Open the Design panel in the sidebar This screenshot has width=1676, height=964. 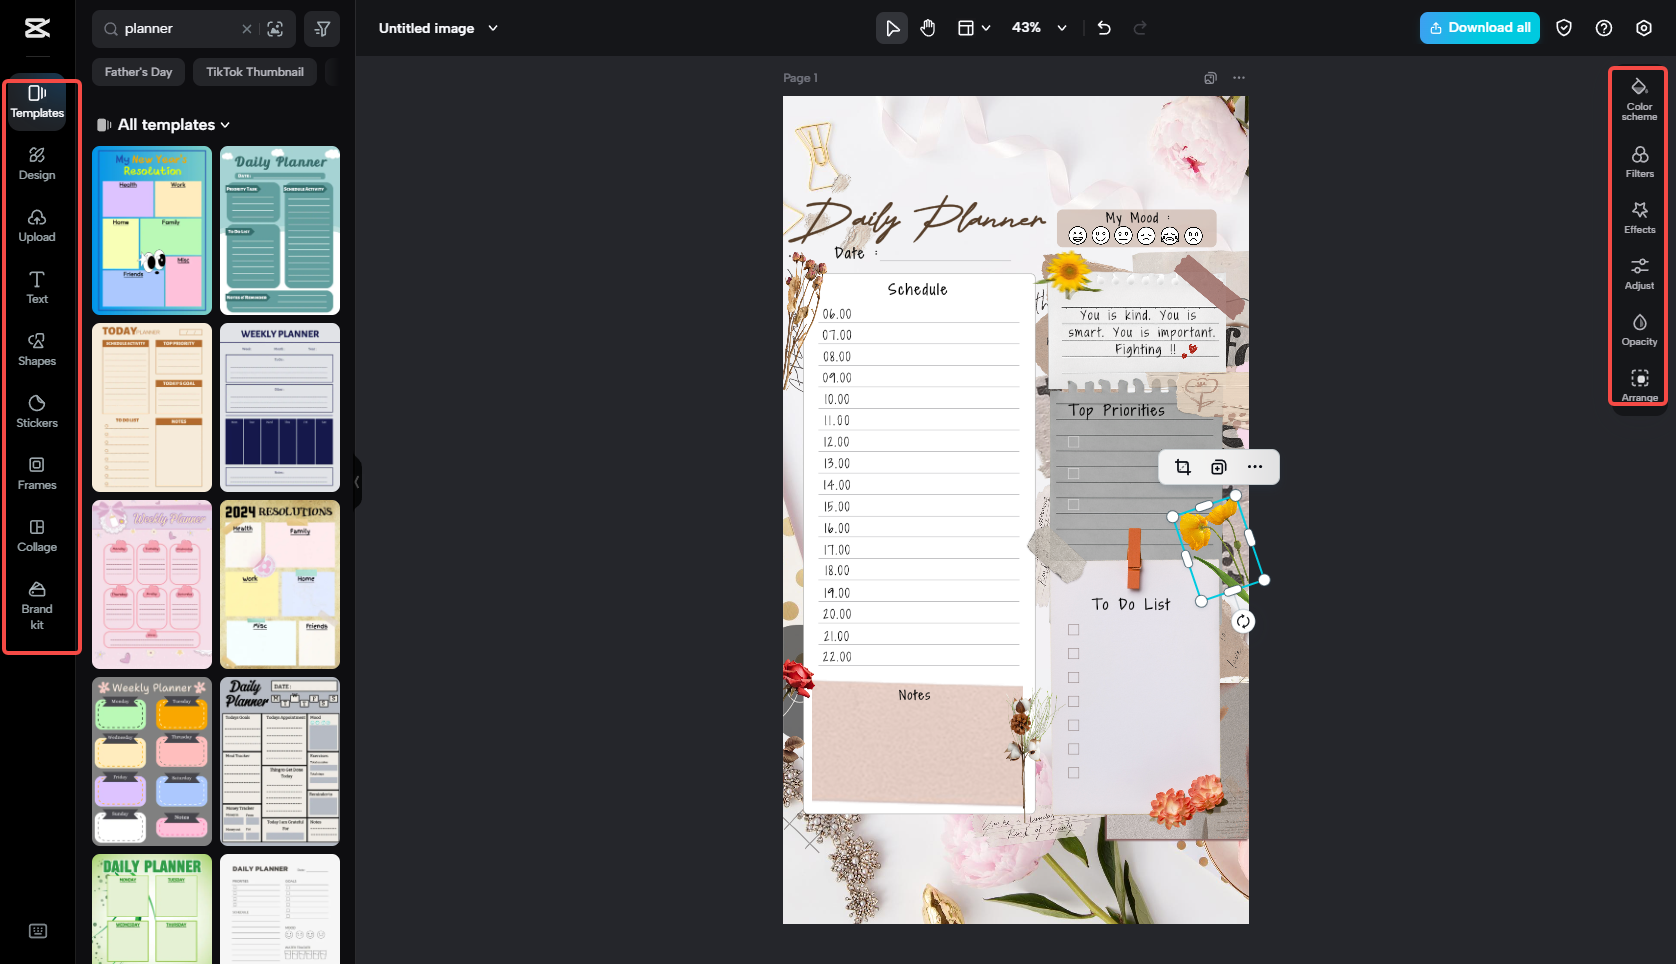37,163
